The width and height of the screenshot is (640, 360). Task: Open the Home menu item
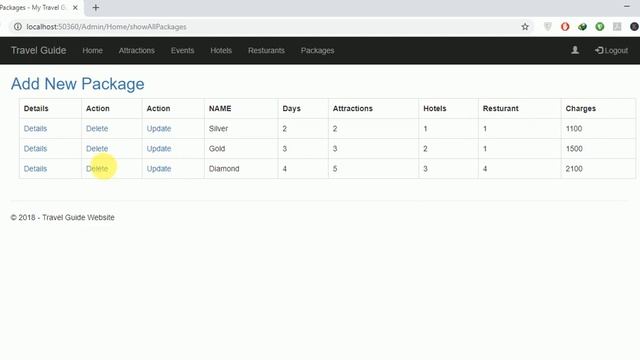(92, 51)
